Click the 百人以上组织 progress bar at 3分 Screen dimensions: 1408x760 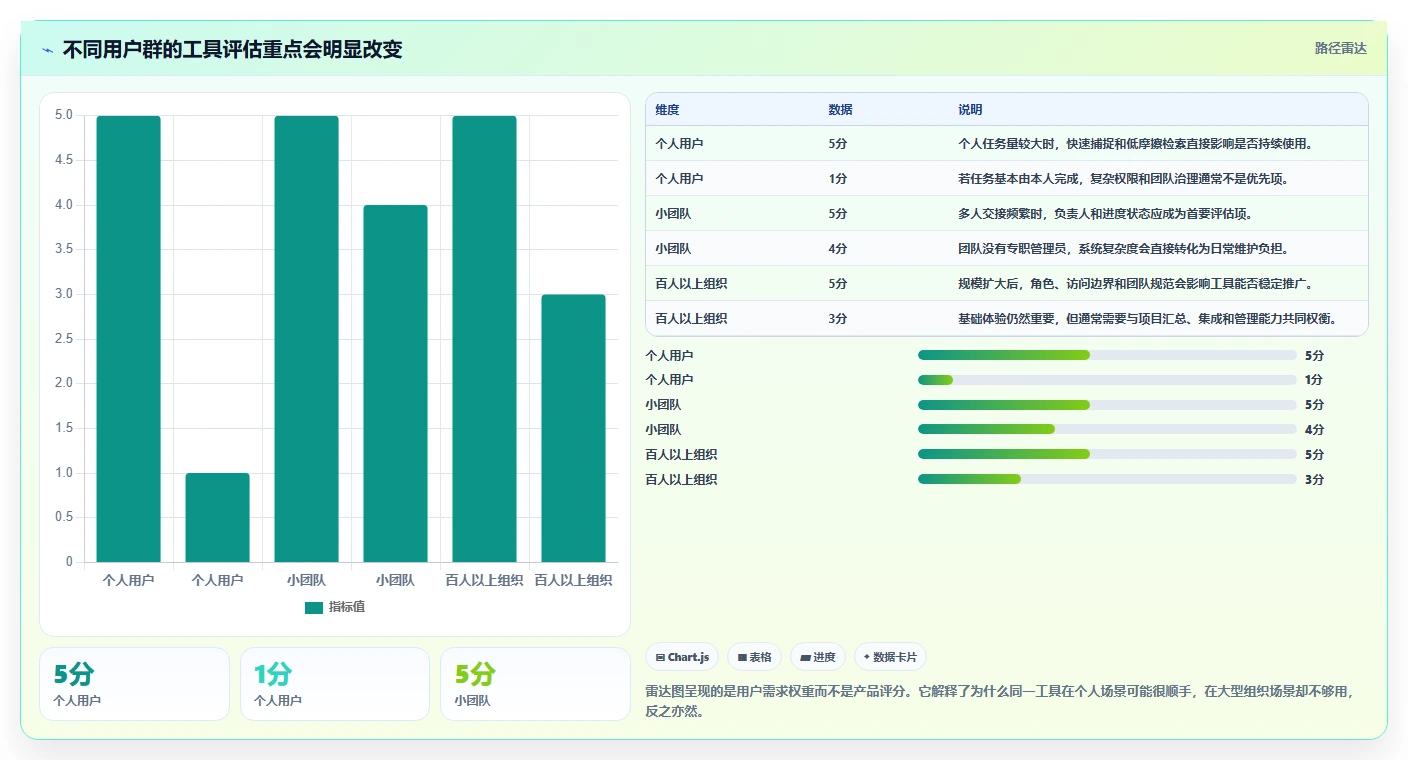pos(1107,480)
